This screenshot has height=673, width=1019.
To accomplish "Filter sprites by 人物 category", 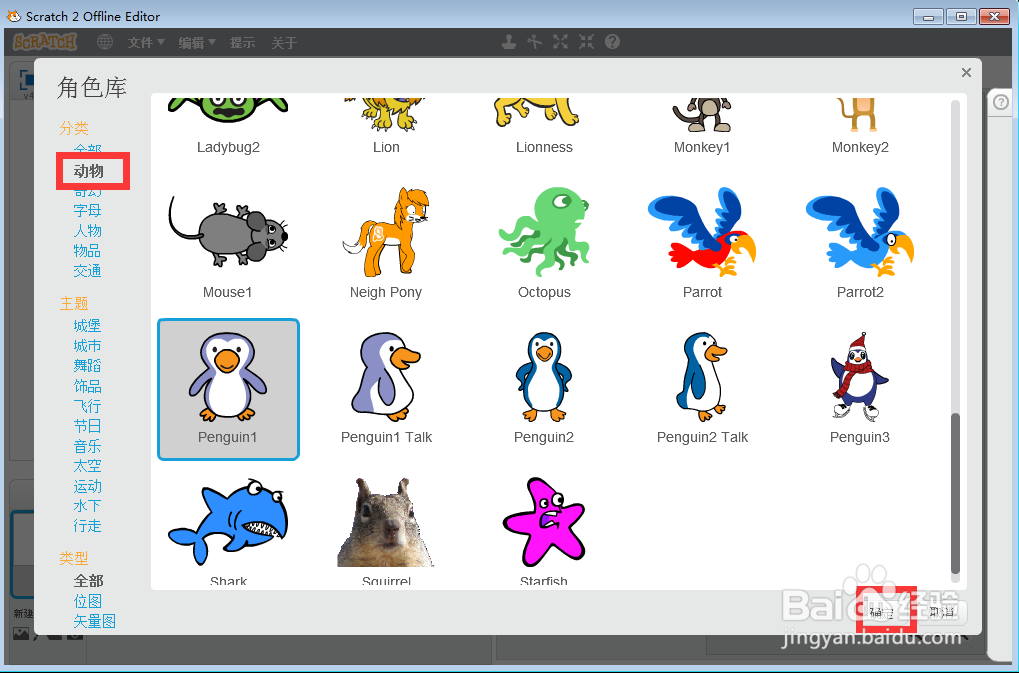I will pyautogui.click(x=87, y=231).
